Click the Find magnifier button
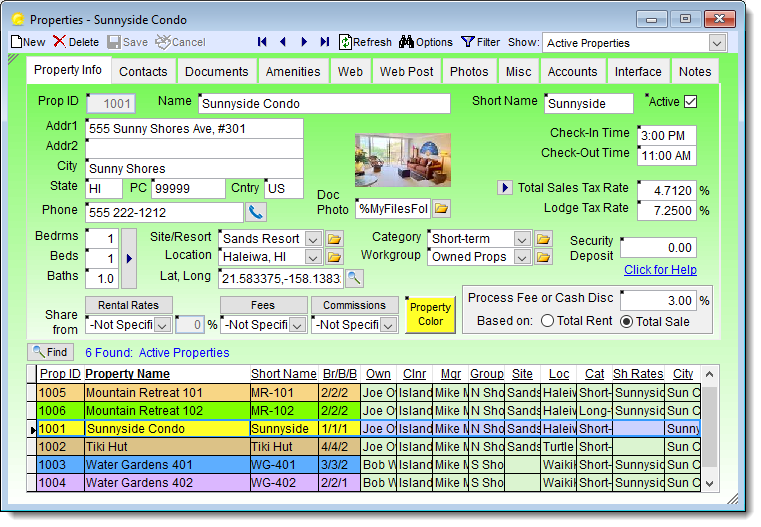 coord(50,352)
